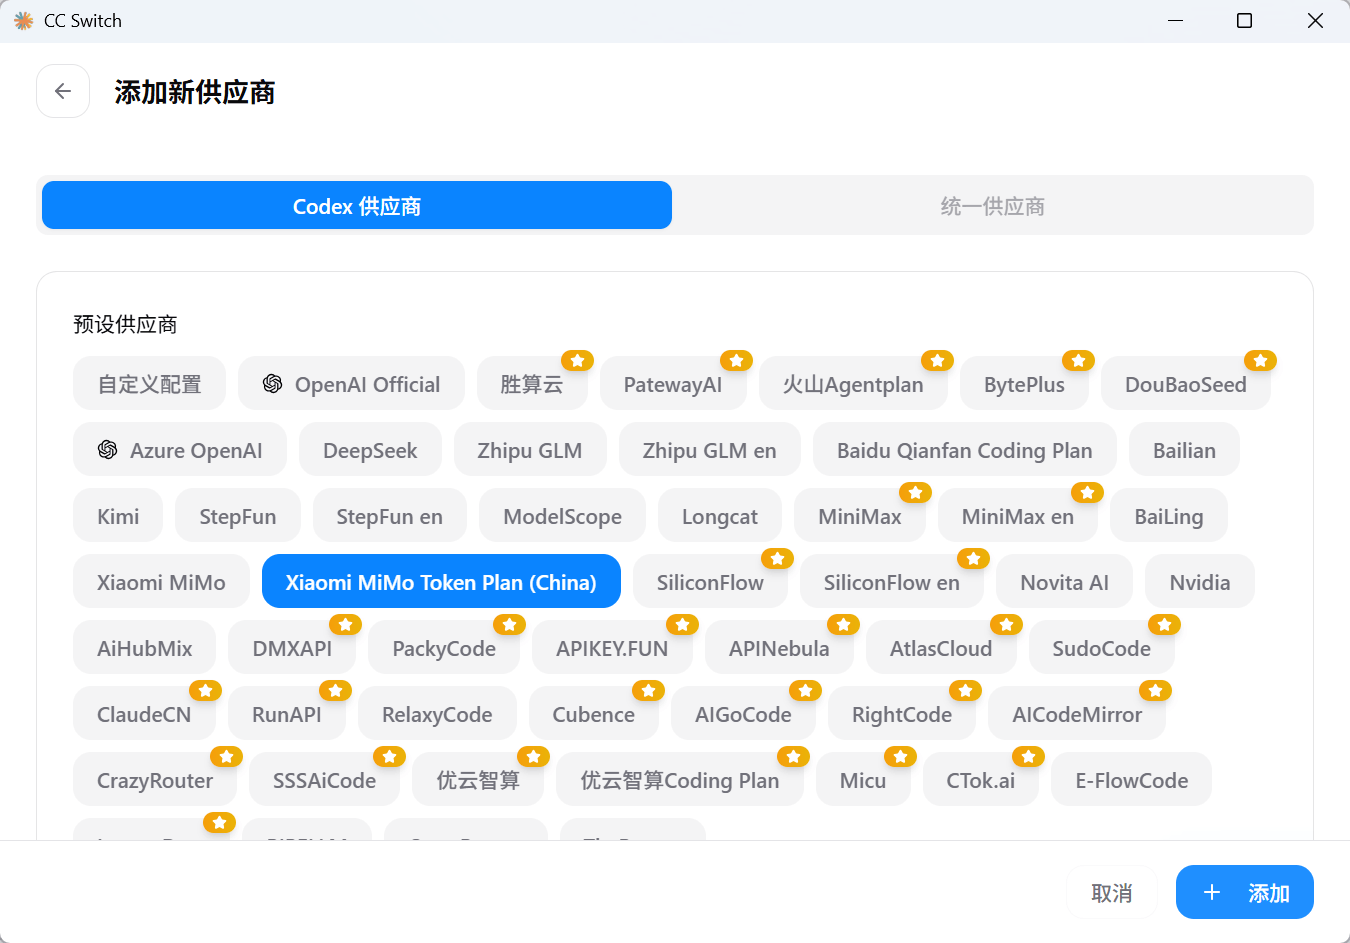Image resolution: width=1350 pixels, height=943 pixels.
Task: Choose the OpenAI Official preset
Action: click(x=351, y=384)
